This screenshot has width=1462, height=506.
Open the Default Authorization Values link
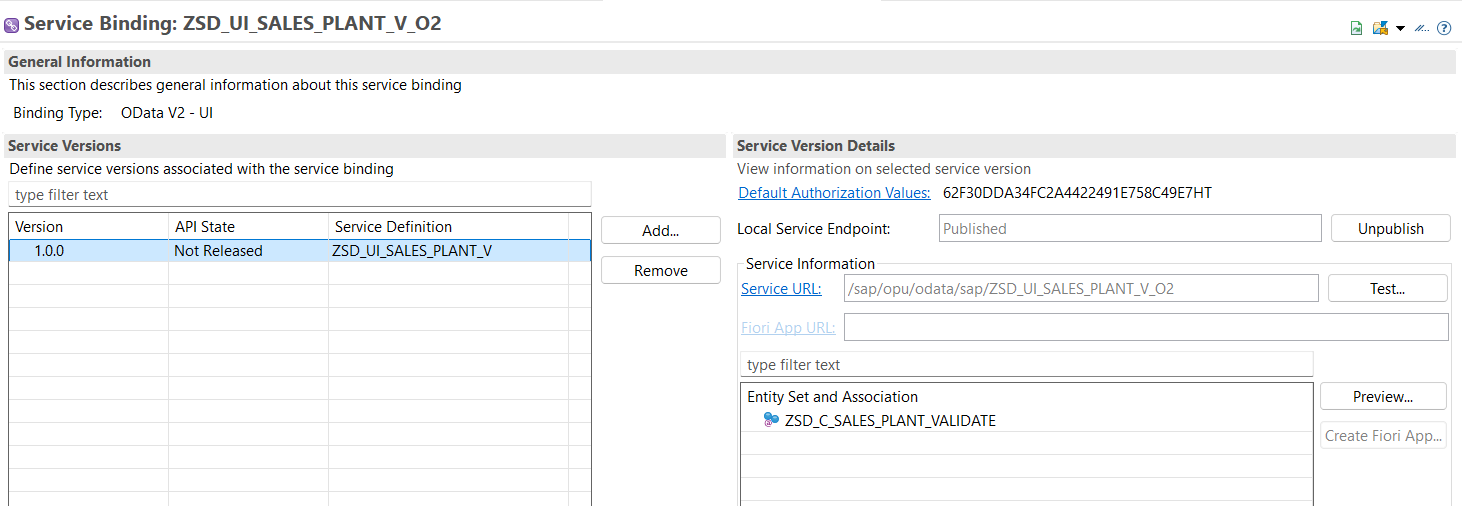pyautogui.click(x=834, y=193)
